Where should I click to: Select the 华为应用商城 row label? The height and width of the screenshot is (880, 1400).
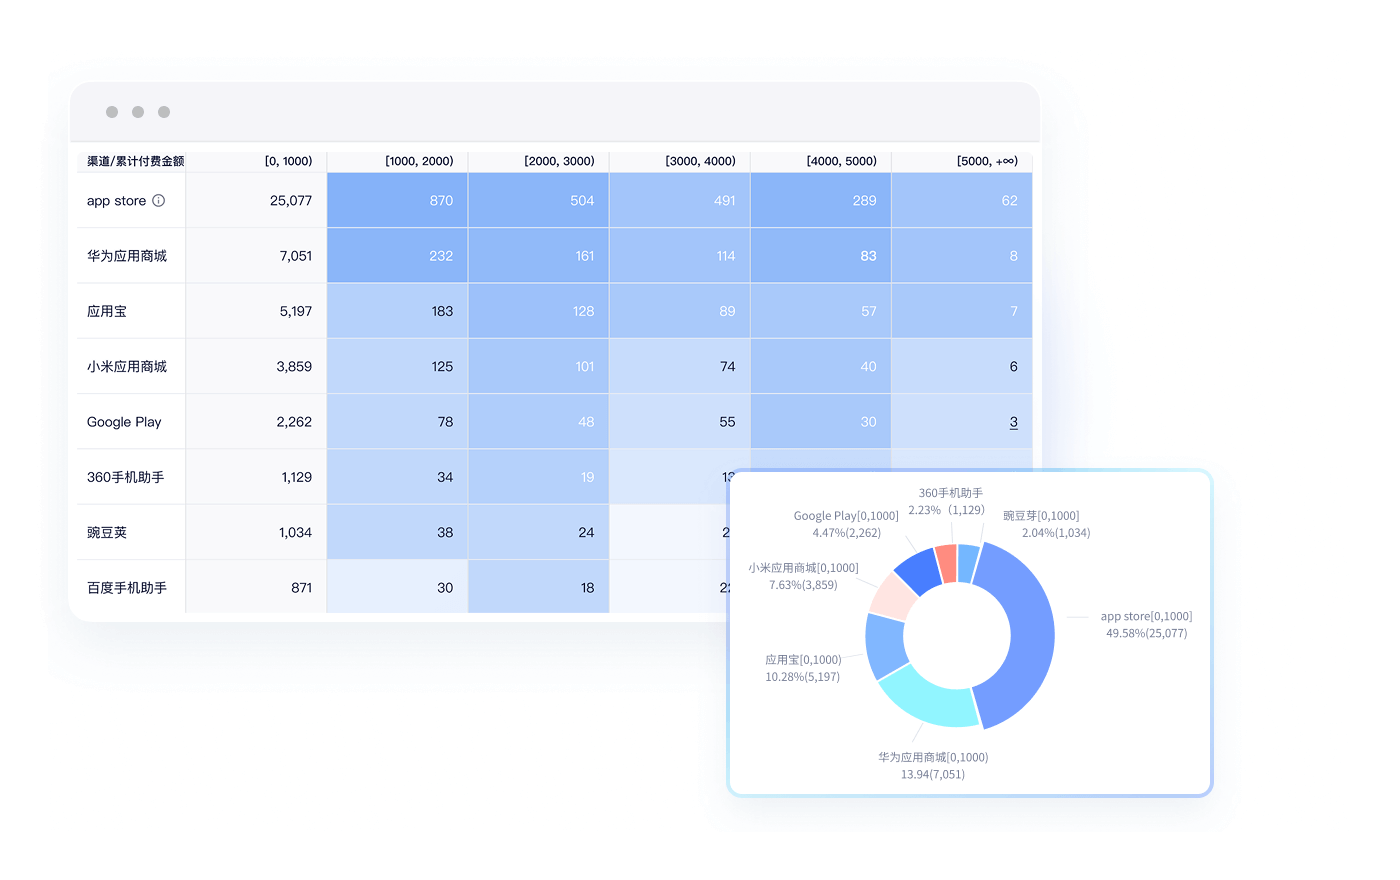[x=127, y=256]
